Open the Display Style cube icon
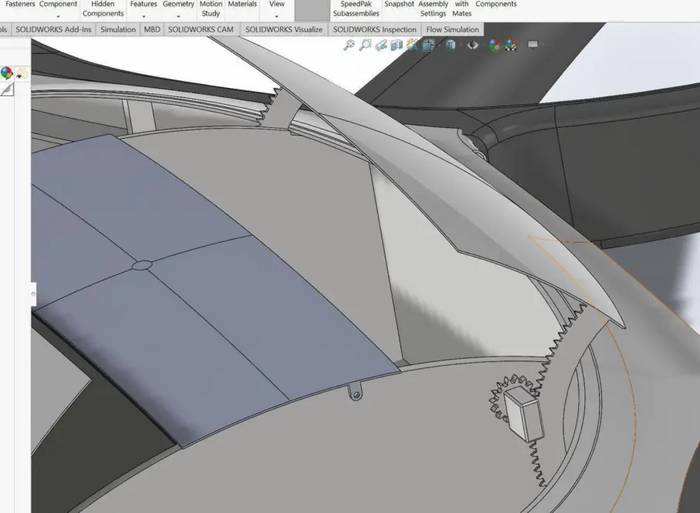This screenshot has height=513, width=700. [449, 45]
